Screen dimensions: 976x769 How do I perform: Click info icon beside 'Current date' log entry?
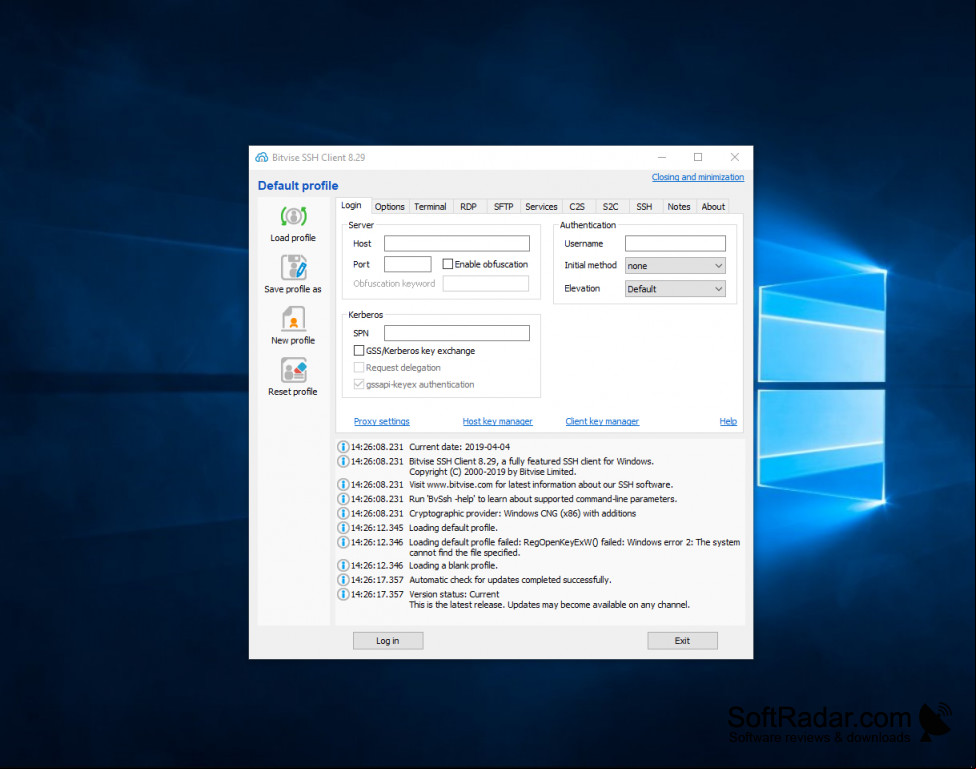tap(343, 447)
